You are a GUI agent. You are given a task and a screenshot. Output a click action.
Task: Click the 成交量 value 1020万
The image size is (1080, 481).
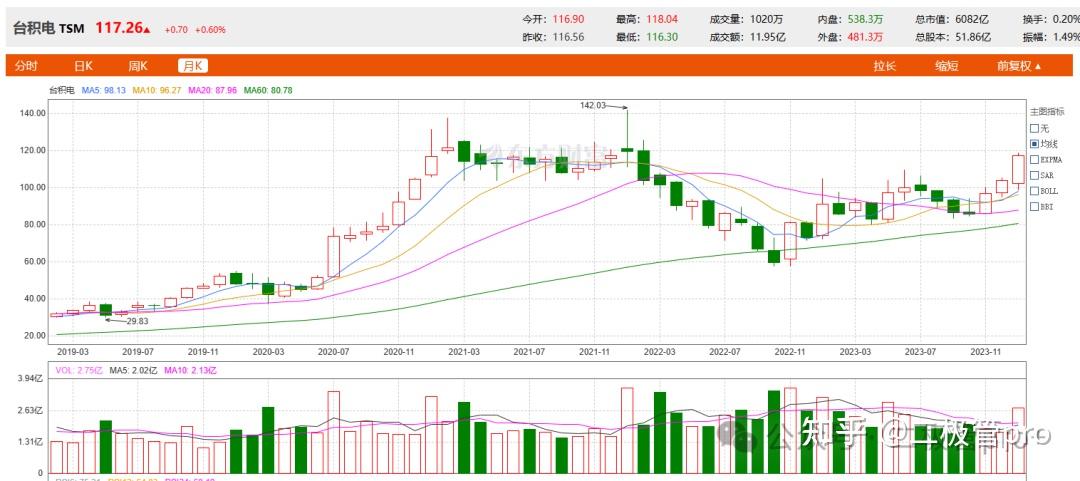pyautogui.click(x=768, y=20)
